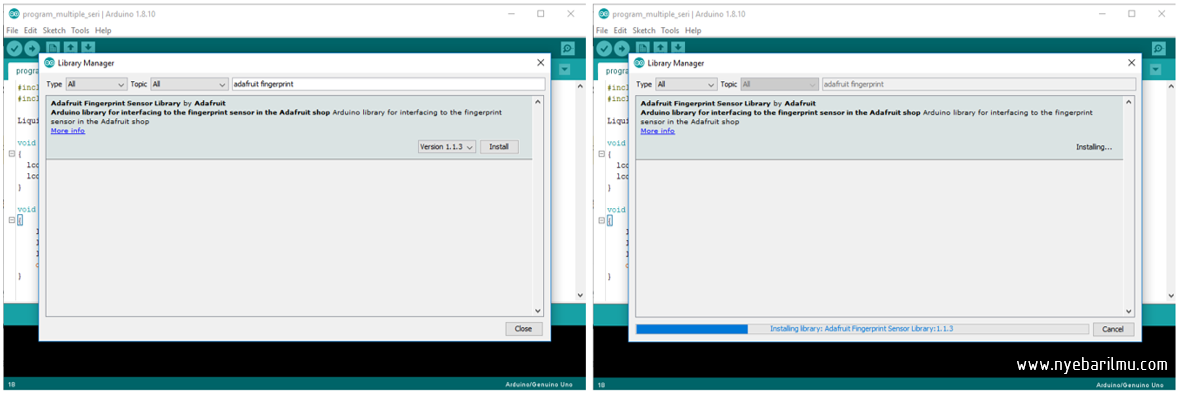Click editor scroll-down arrow in left Arduino window
Screen dimensions: 1181x395
[x=580, y=295]
